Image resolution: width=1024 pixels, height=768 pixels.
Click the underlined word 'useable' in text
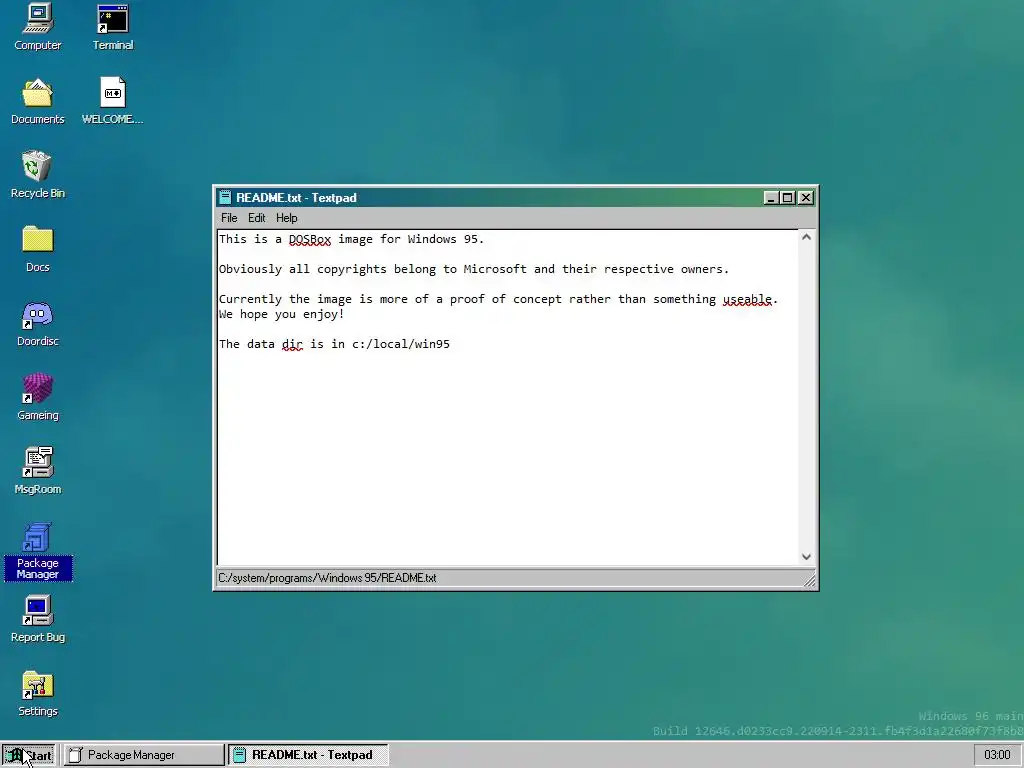(x=747, y=299)
